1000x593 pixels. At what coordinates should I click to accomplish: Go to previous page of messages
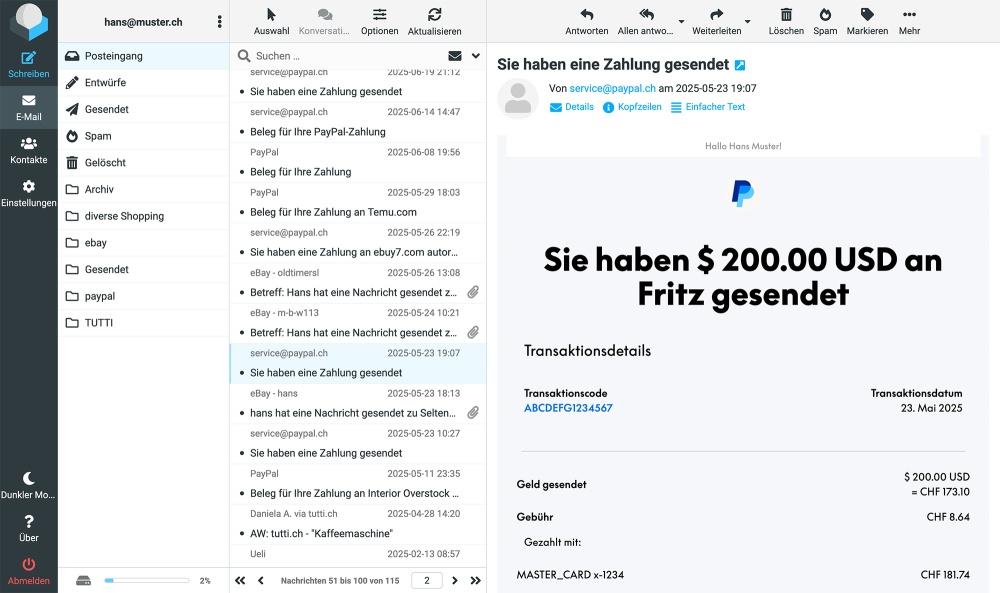click(x=261, y=581)
